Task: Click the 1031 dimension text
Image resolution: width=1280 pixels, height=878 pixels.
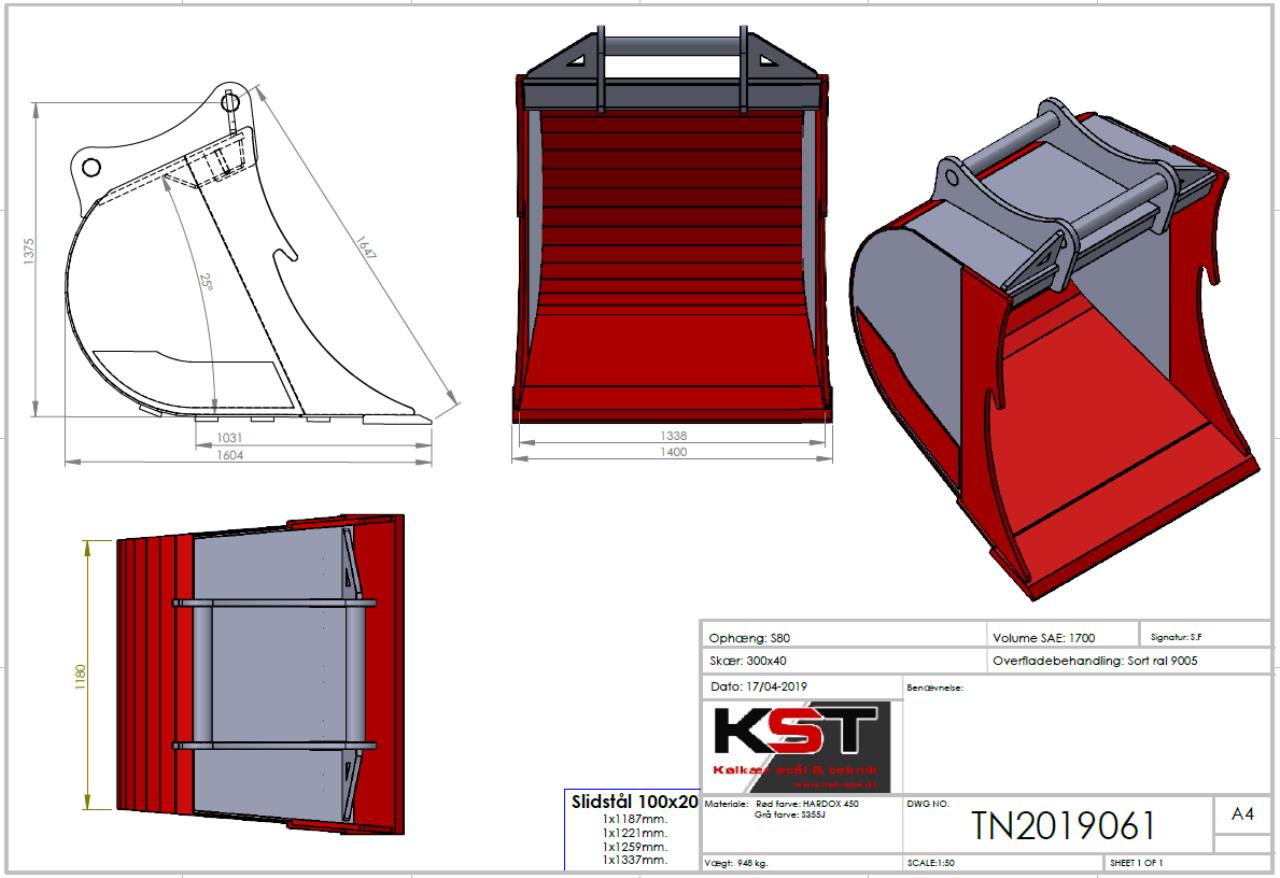Action: [x=230, y=438]
